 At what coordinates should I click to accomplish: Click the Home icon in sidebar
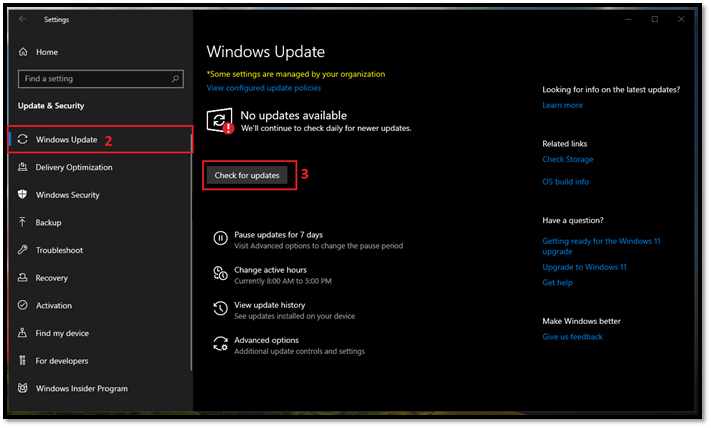click(23, 52)
